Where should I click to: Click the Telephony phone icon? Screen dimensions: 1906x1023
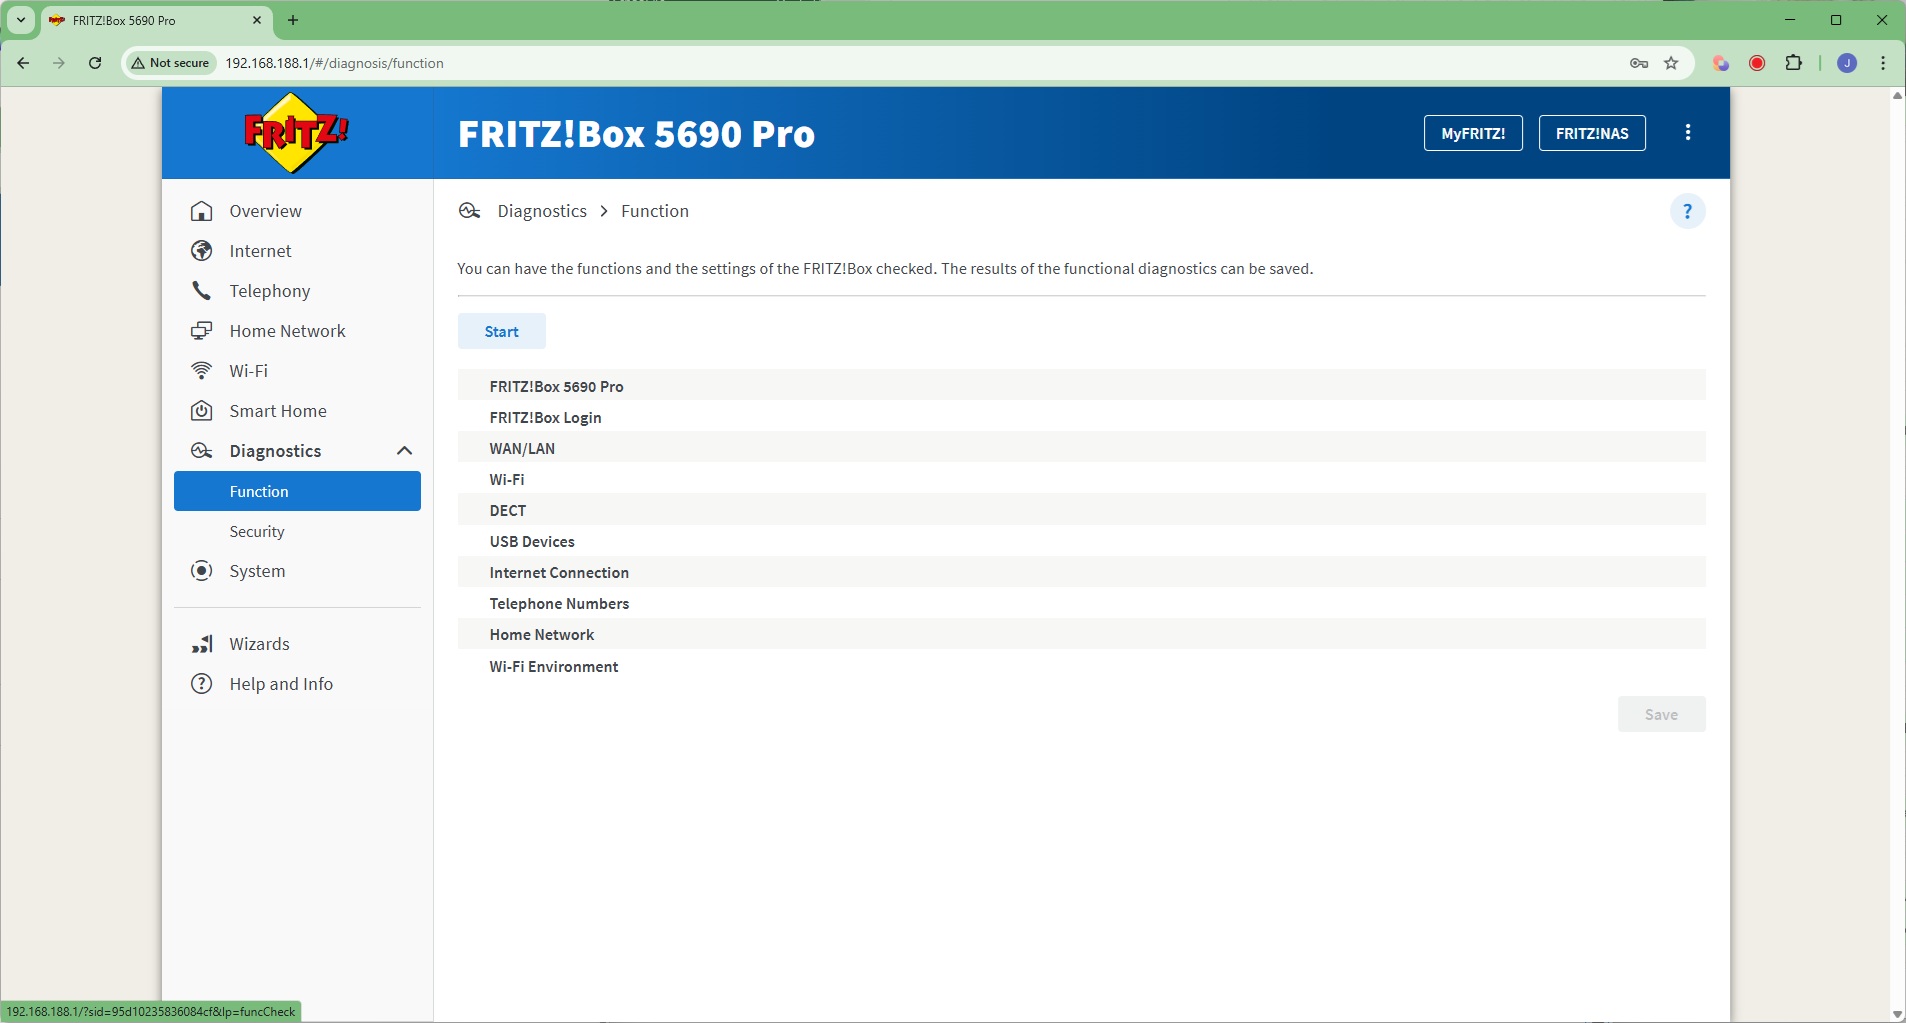[x=202, y=291]
